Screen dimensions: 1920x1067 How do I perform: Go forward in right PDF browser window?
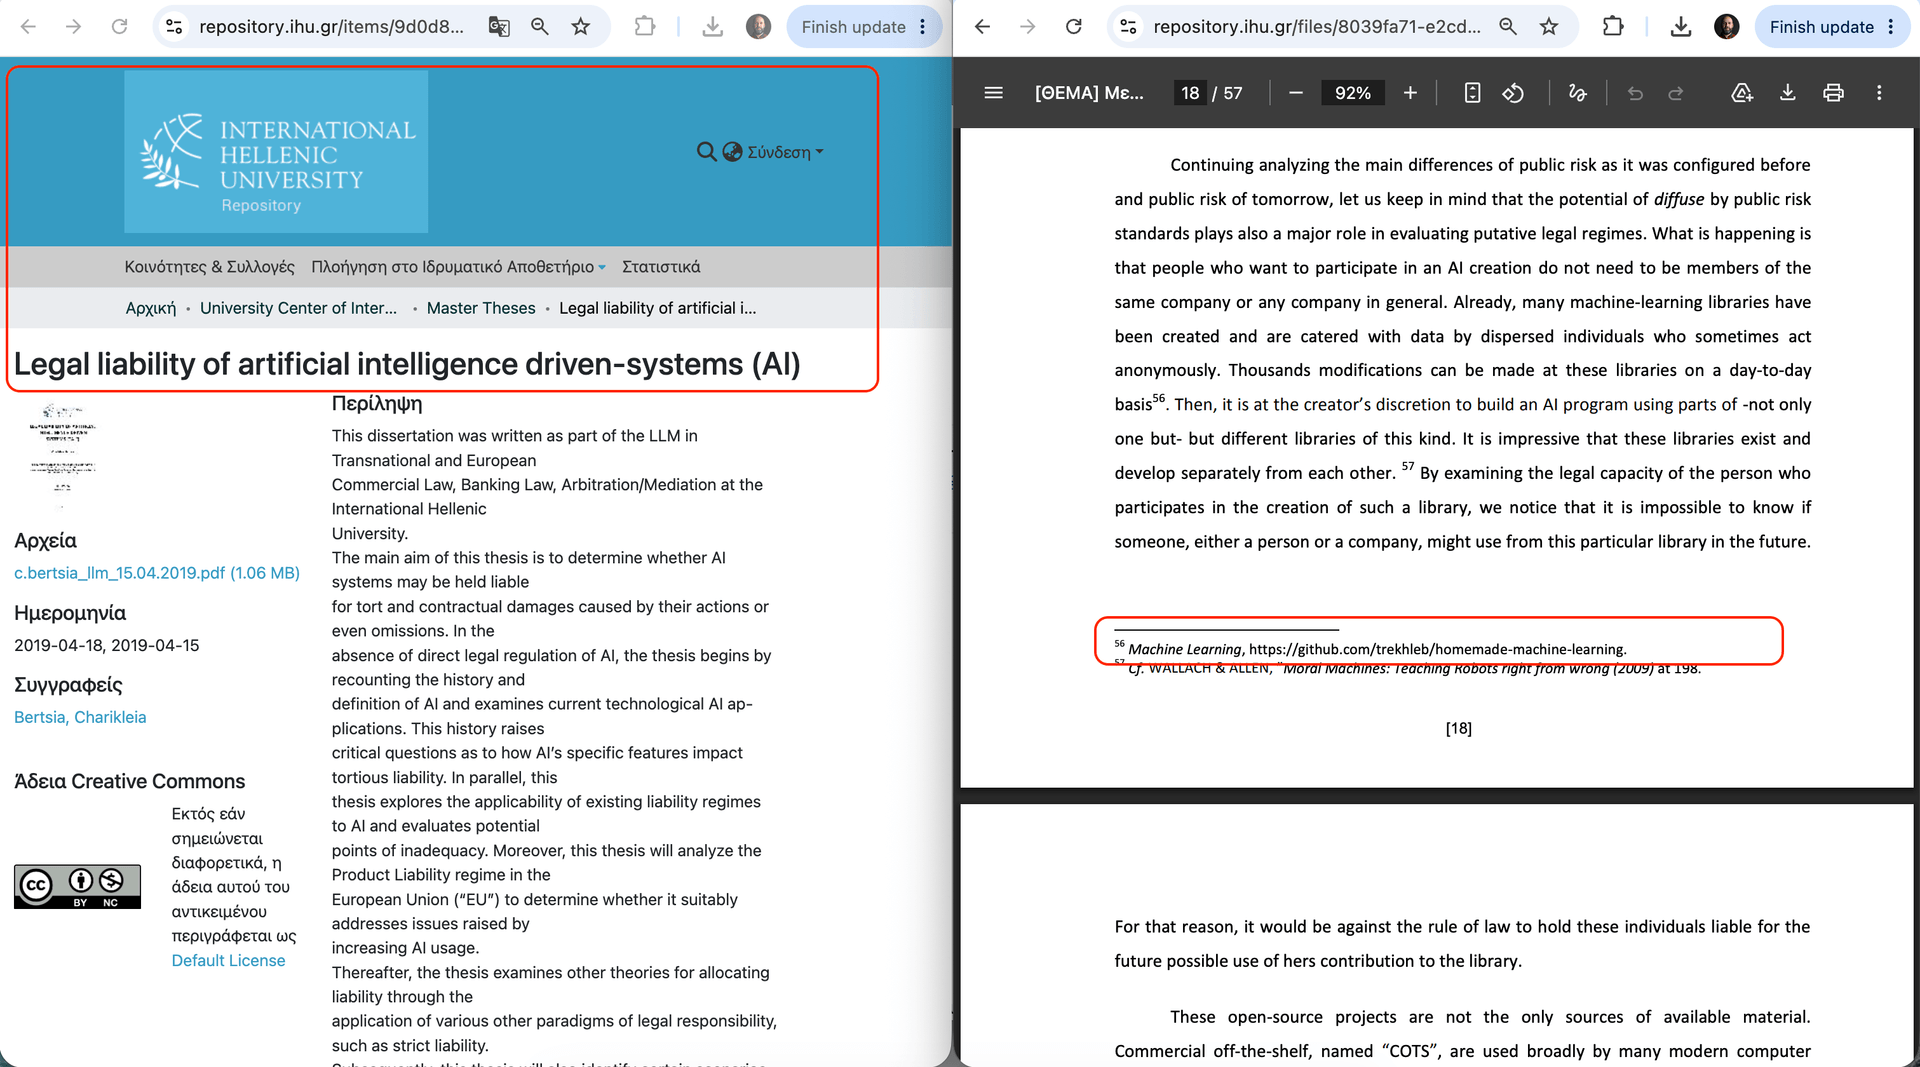[x=1028, y=27]
